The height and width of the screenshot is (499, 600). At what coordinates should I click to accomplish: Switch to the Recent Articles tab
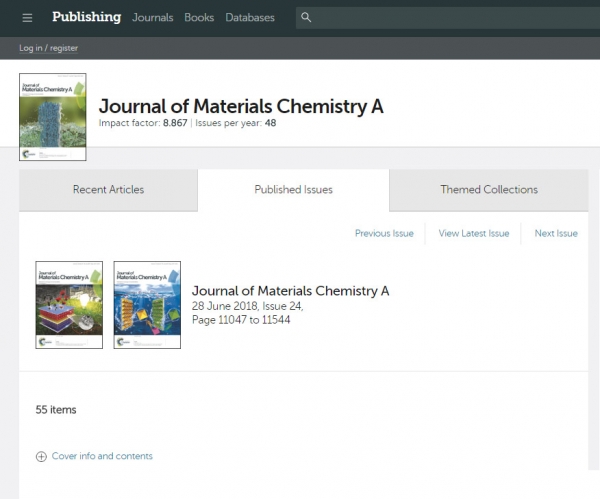pyautogui.click(x=108, y=190)
